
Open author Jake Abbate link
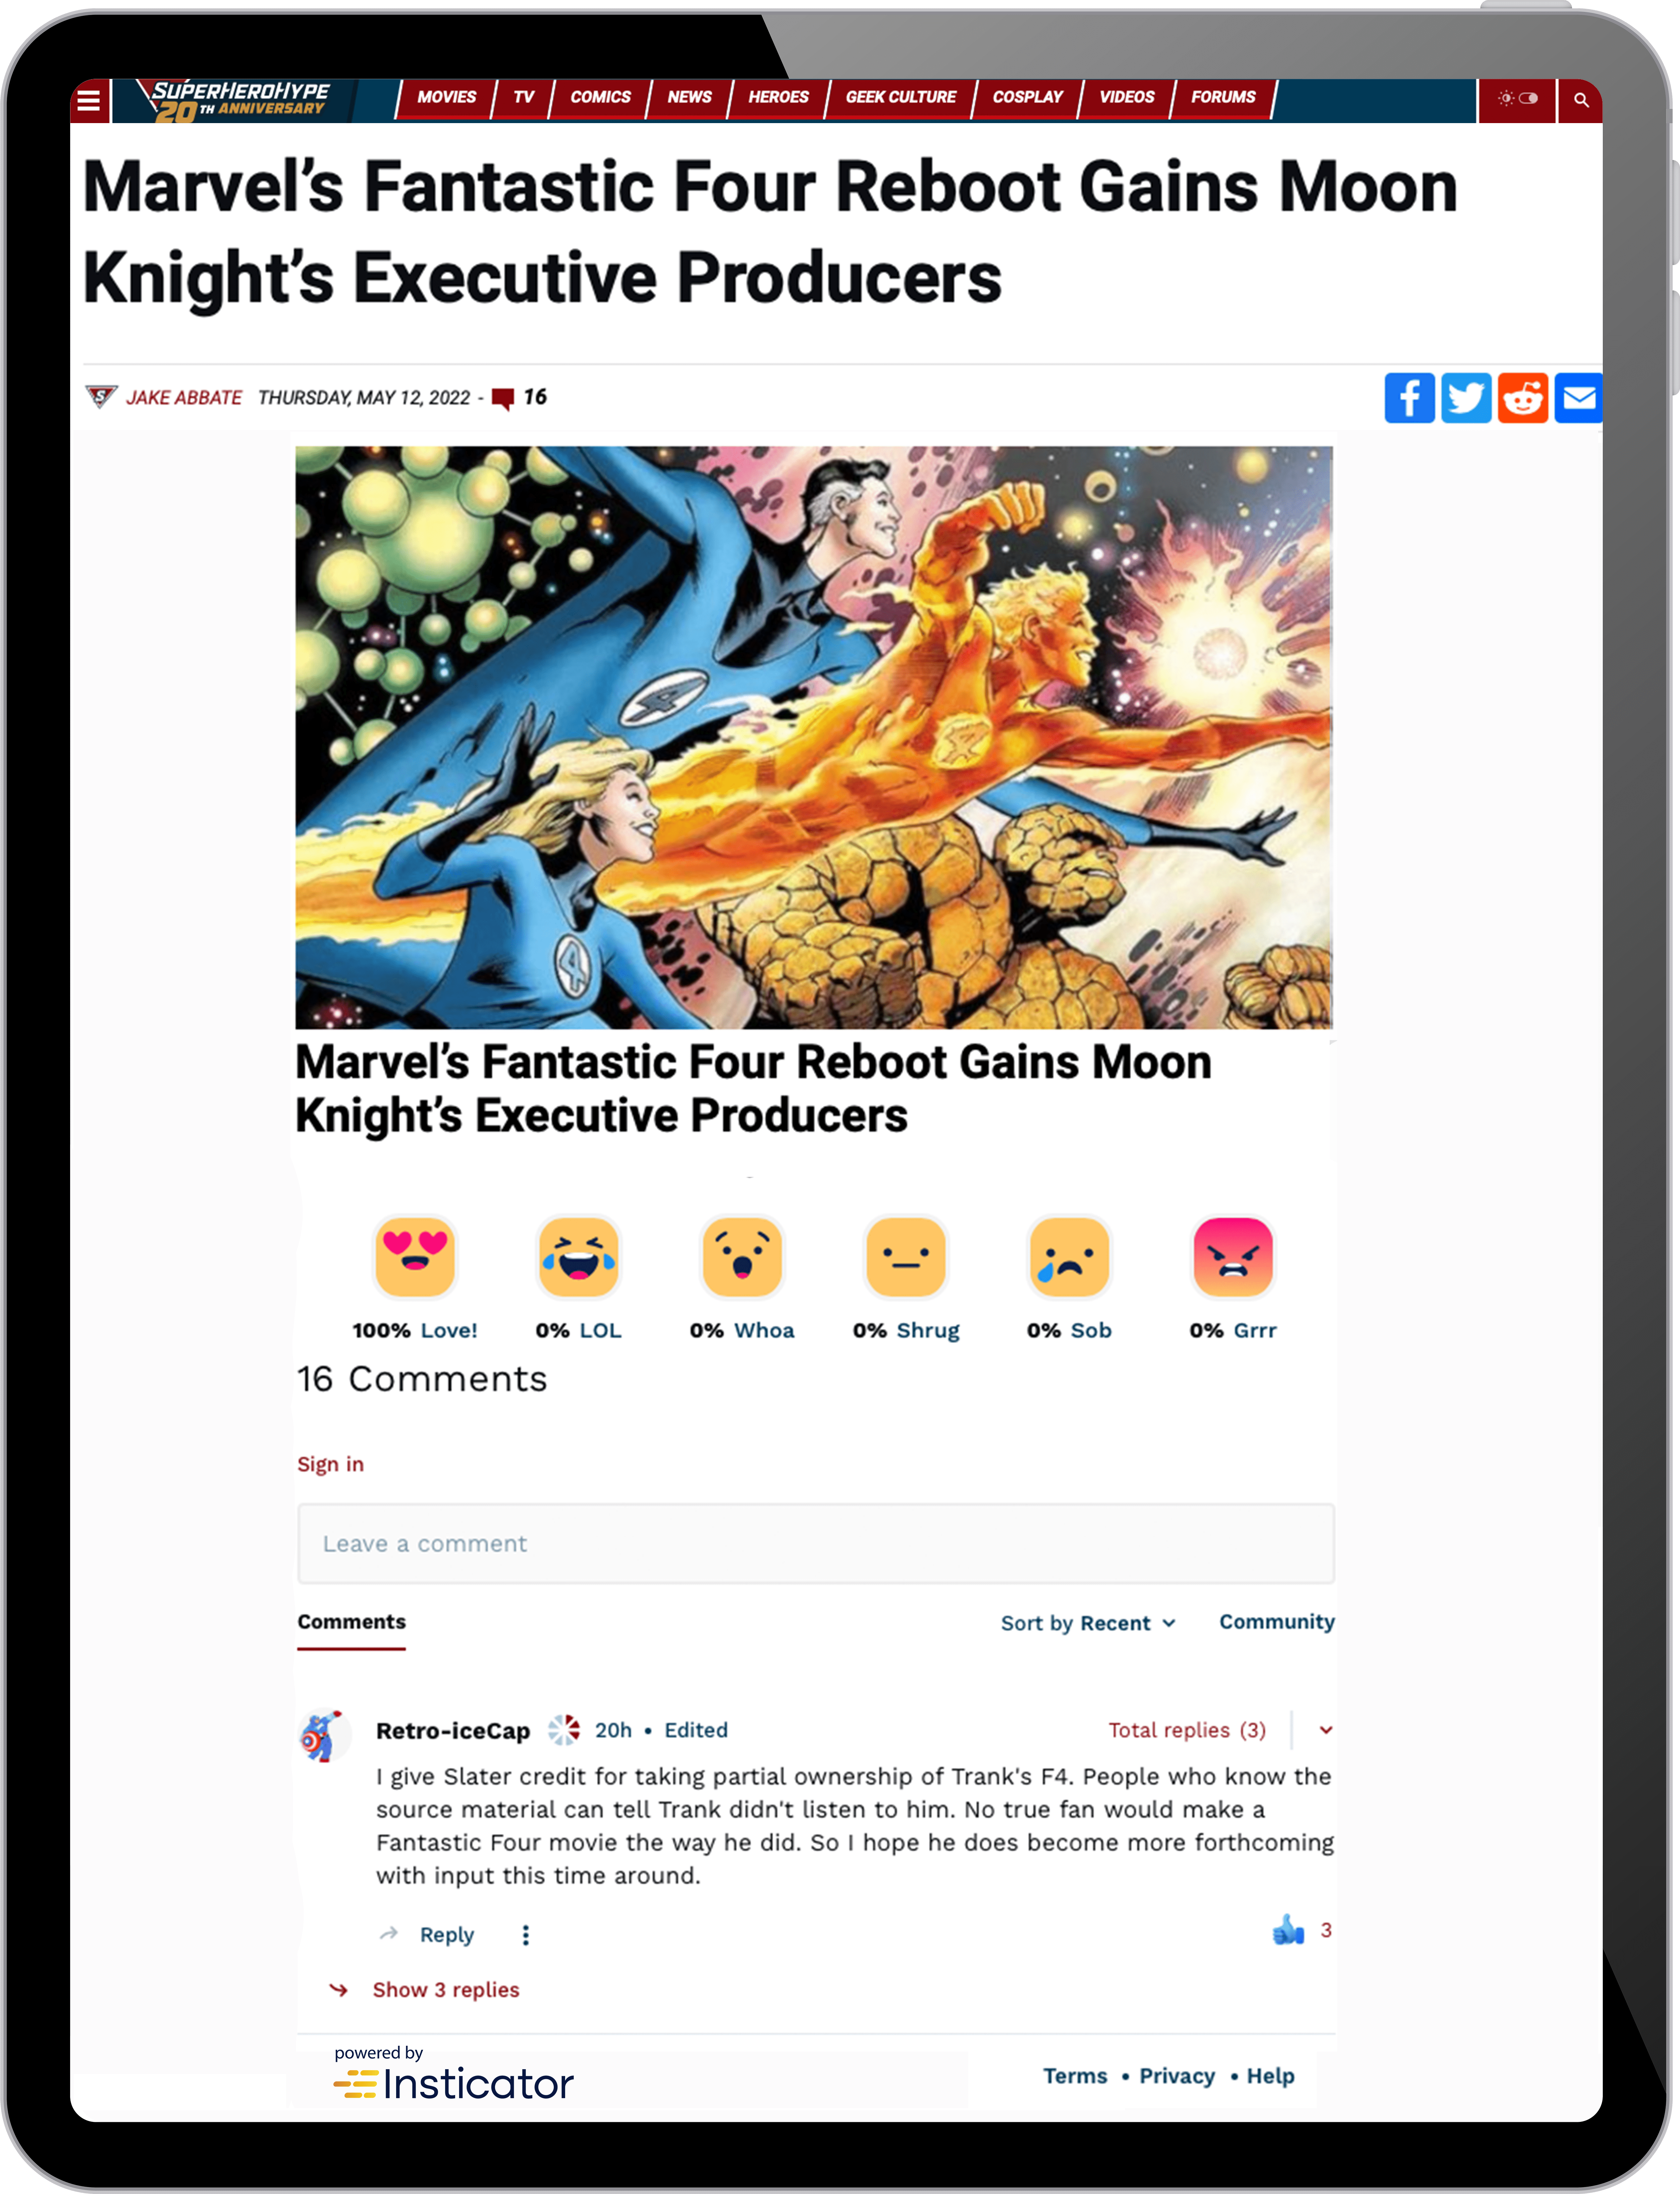pyautogui.click(x=184, y=398)
